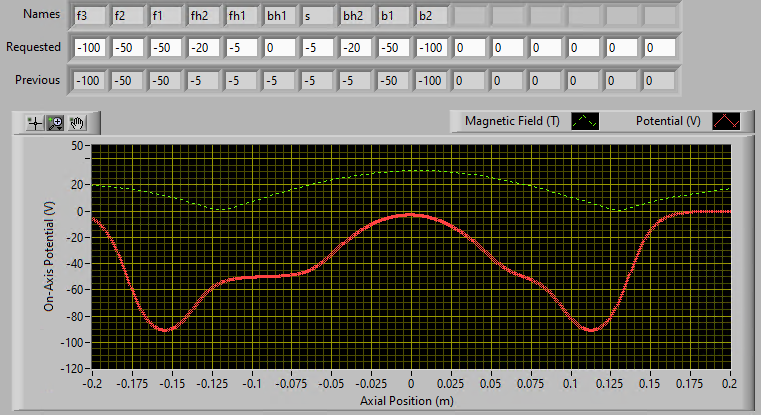The image size is (761, 415).
Task: Click the Axial Position (m) axis title
Action: [407, 401]
